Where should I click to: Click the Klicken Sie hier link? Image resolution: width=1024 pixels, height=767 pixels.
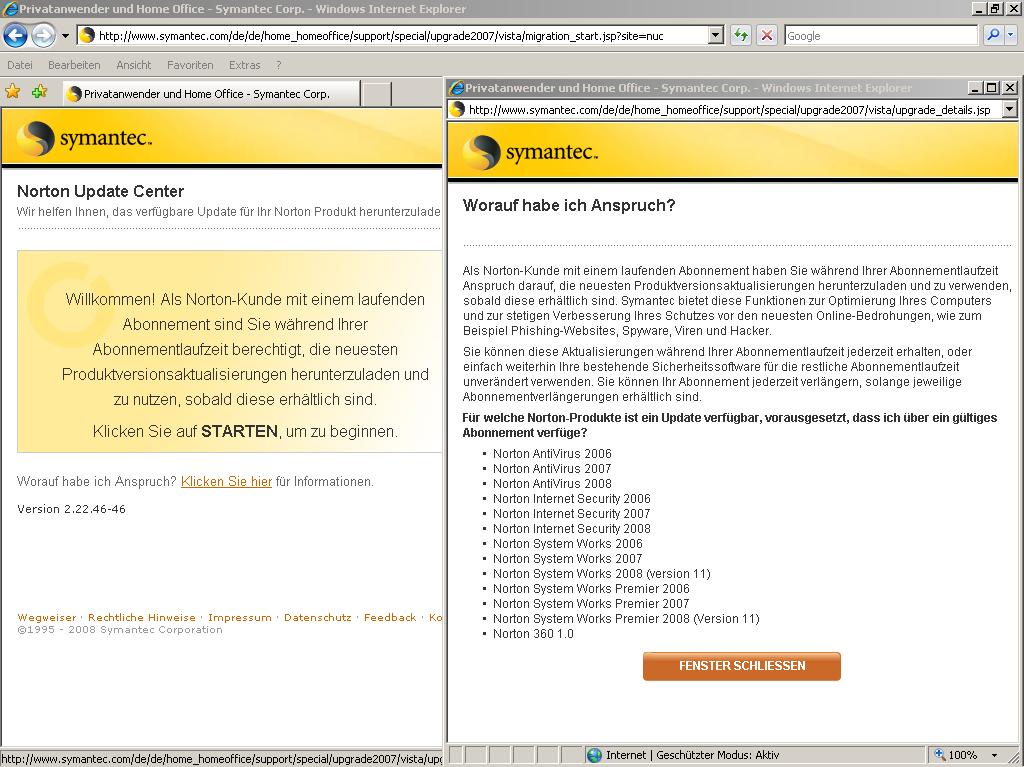pos(226,481)
